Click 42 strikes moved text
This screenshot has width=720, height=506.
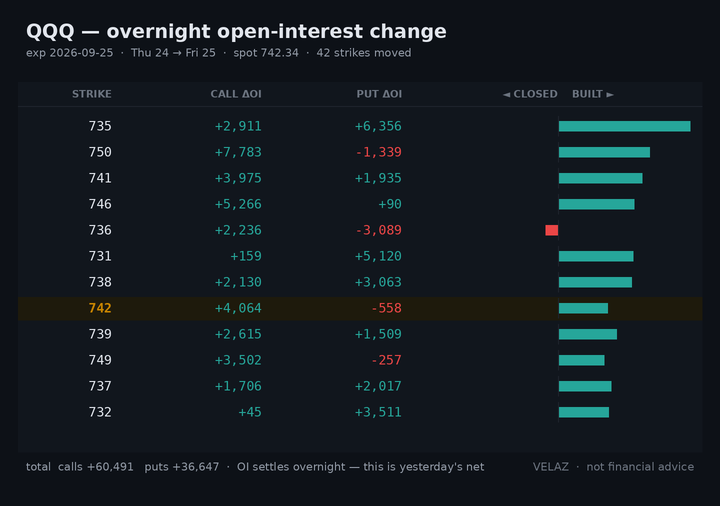[x=364, y=53]
